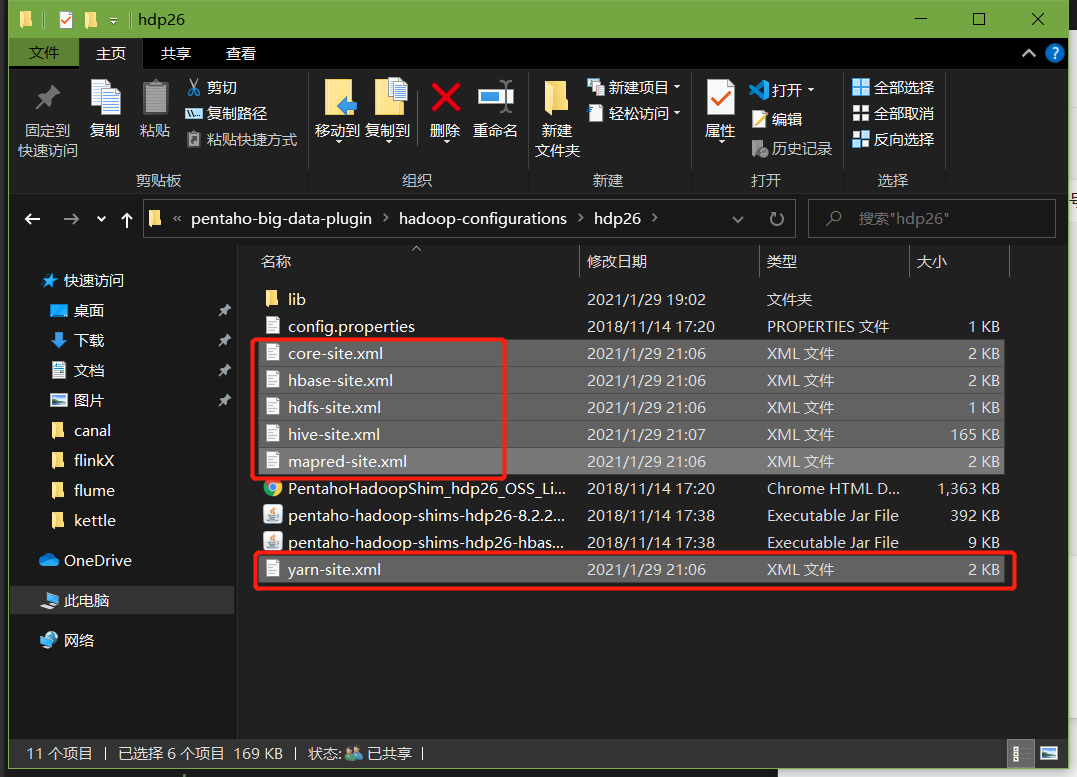Image resolution: width=1077 pixels, height=777 pixels.
Task: Switch to the Share (共享) tab
Action: [x=175, y=54]
